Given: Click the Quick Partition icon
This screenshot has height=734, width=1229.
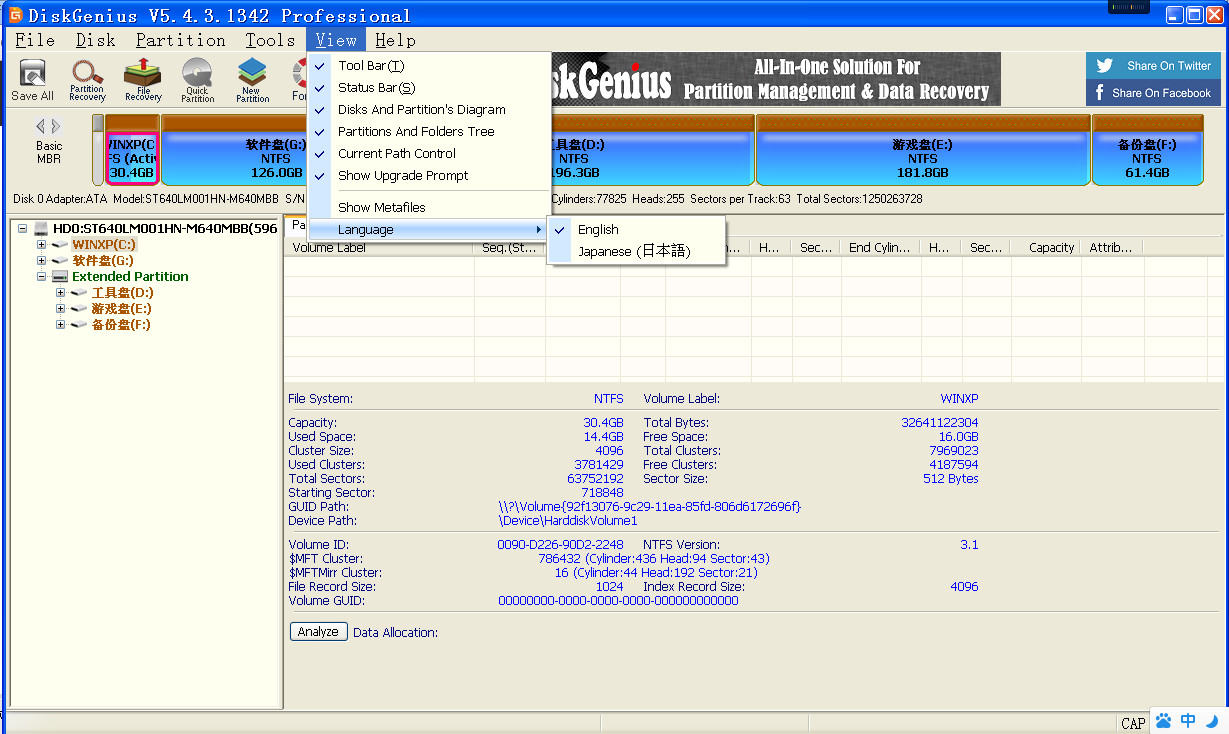Looking at the screenshot, I should point(197,79).
